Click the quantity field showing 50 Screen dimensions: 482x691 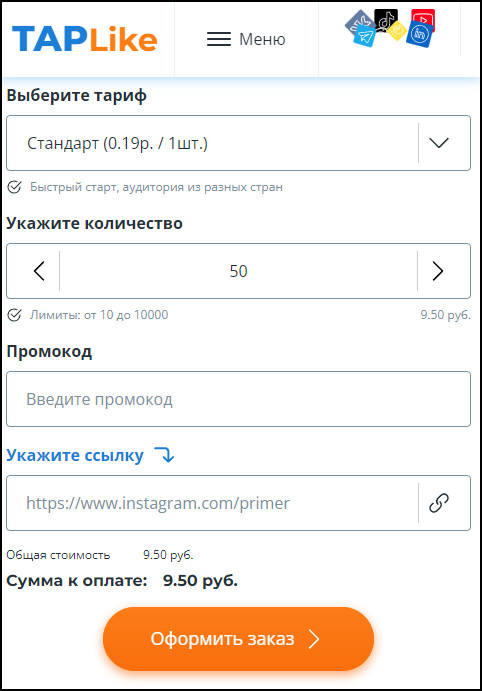238,271
